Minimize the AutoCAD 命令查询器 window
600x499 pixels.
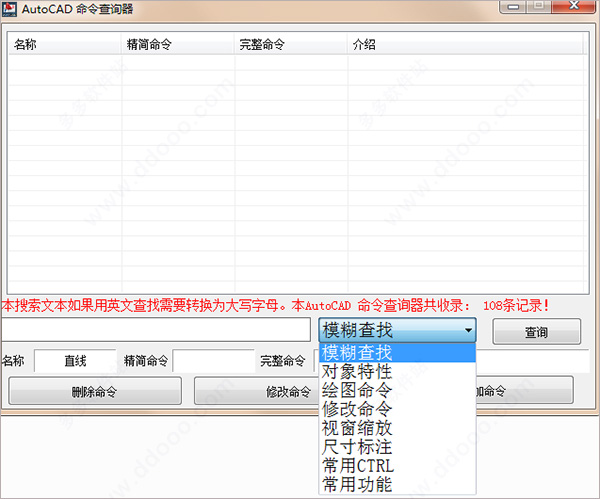513,7
